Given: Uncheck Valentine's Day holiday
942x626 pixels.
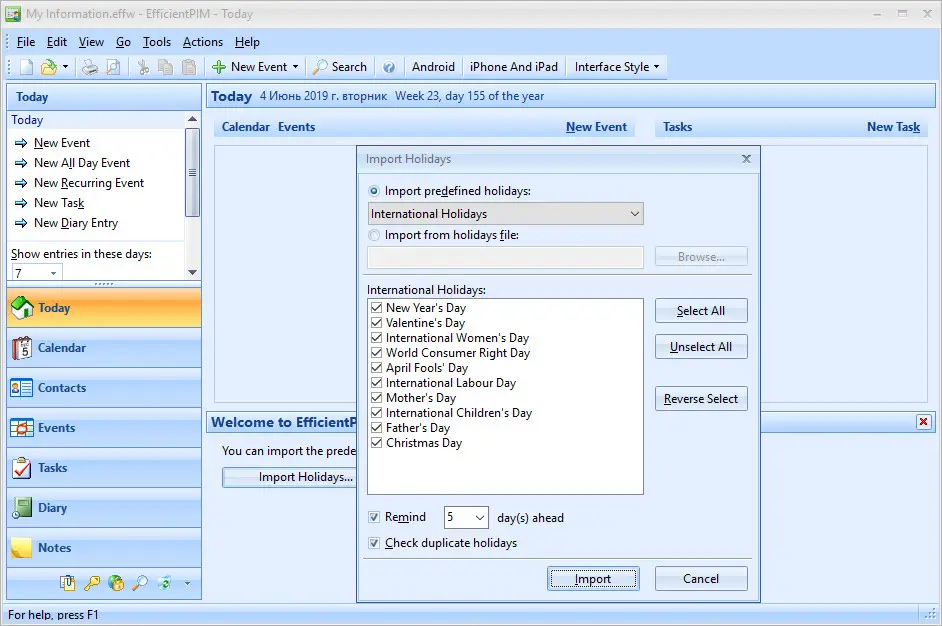Looking at the screenshot, I should tap(377, 323).
